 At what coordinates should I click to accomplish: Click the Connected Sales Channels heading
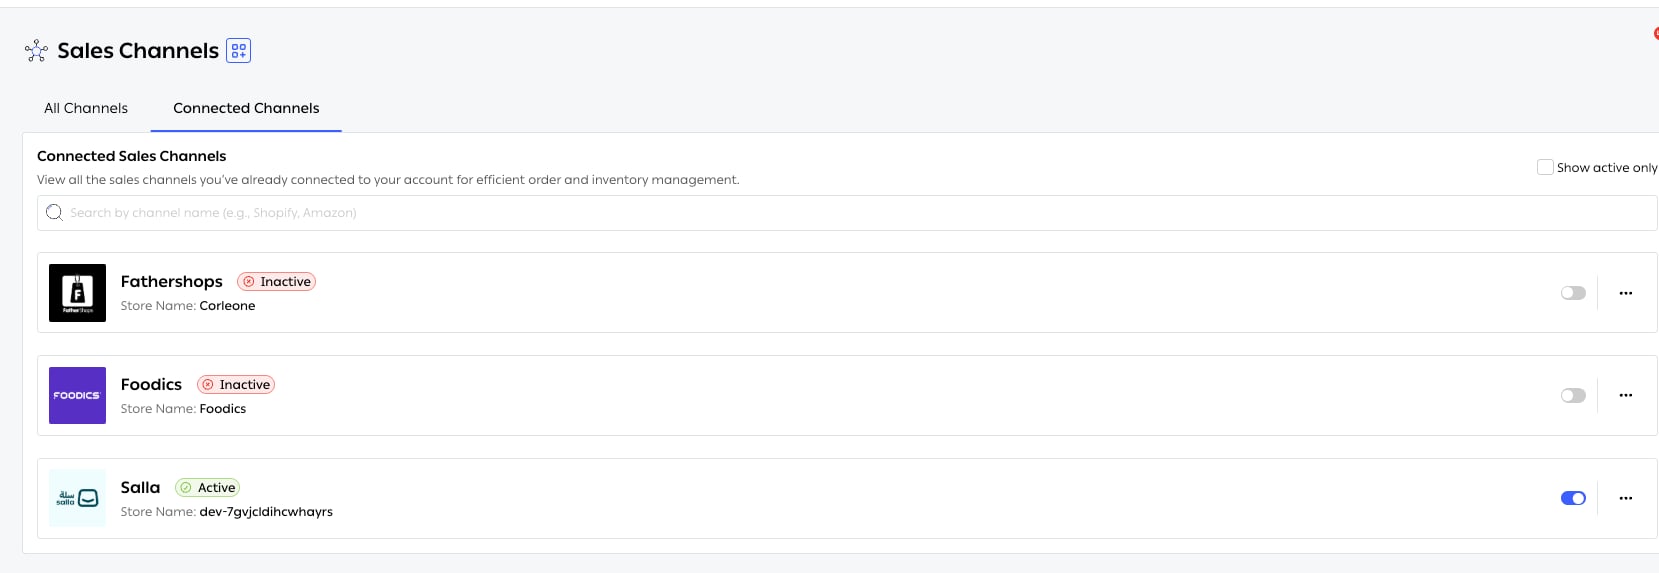(x=132, y=156)
